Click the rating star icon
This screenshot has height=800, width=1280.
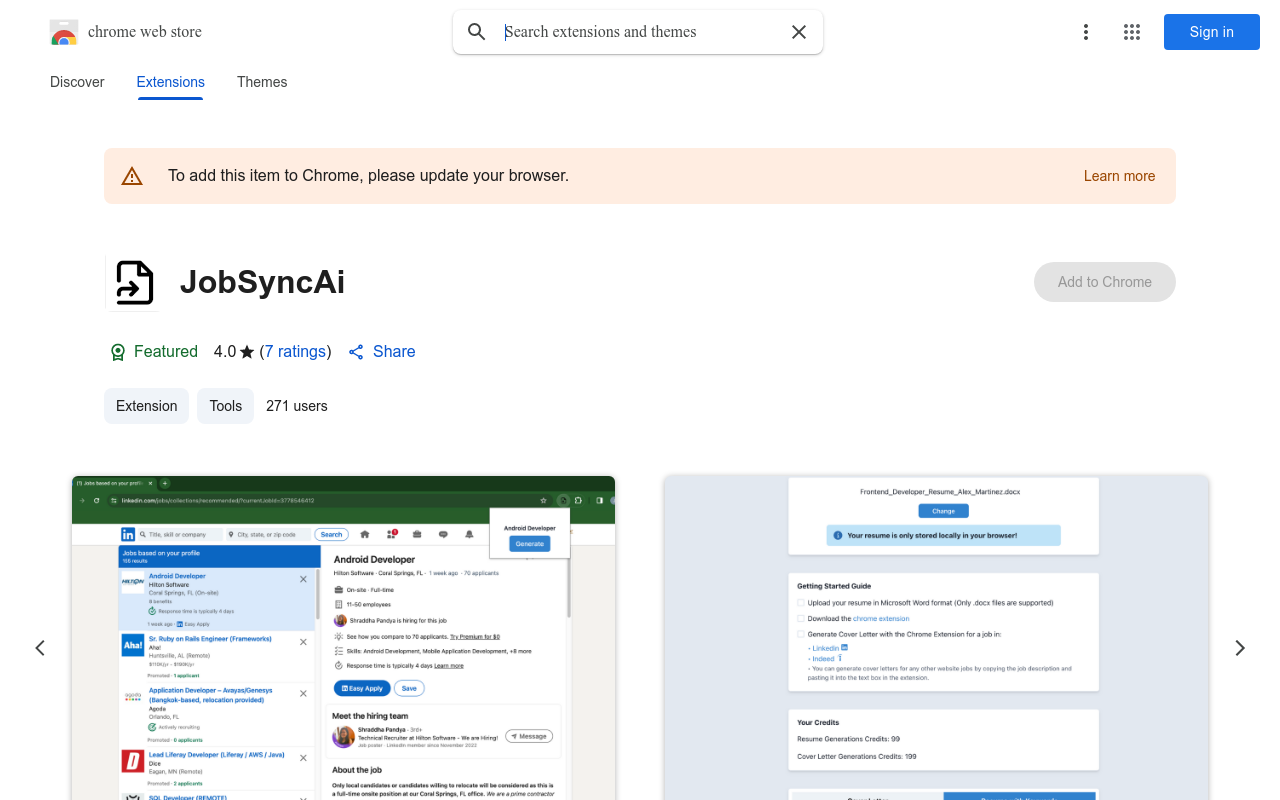click(x=247, y=352)
